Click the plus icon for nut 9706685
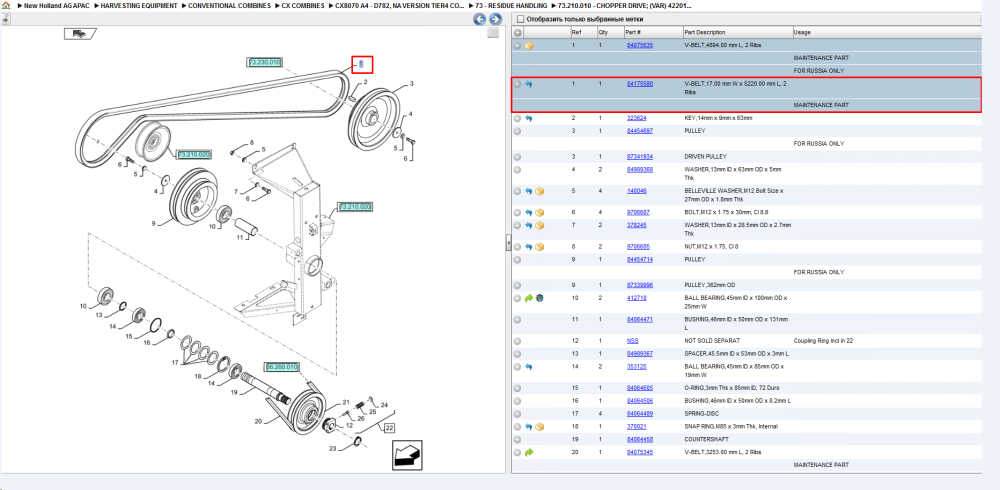 tap(517, 247)
